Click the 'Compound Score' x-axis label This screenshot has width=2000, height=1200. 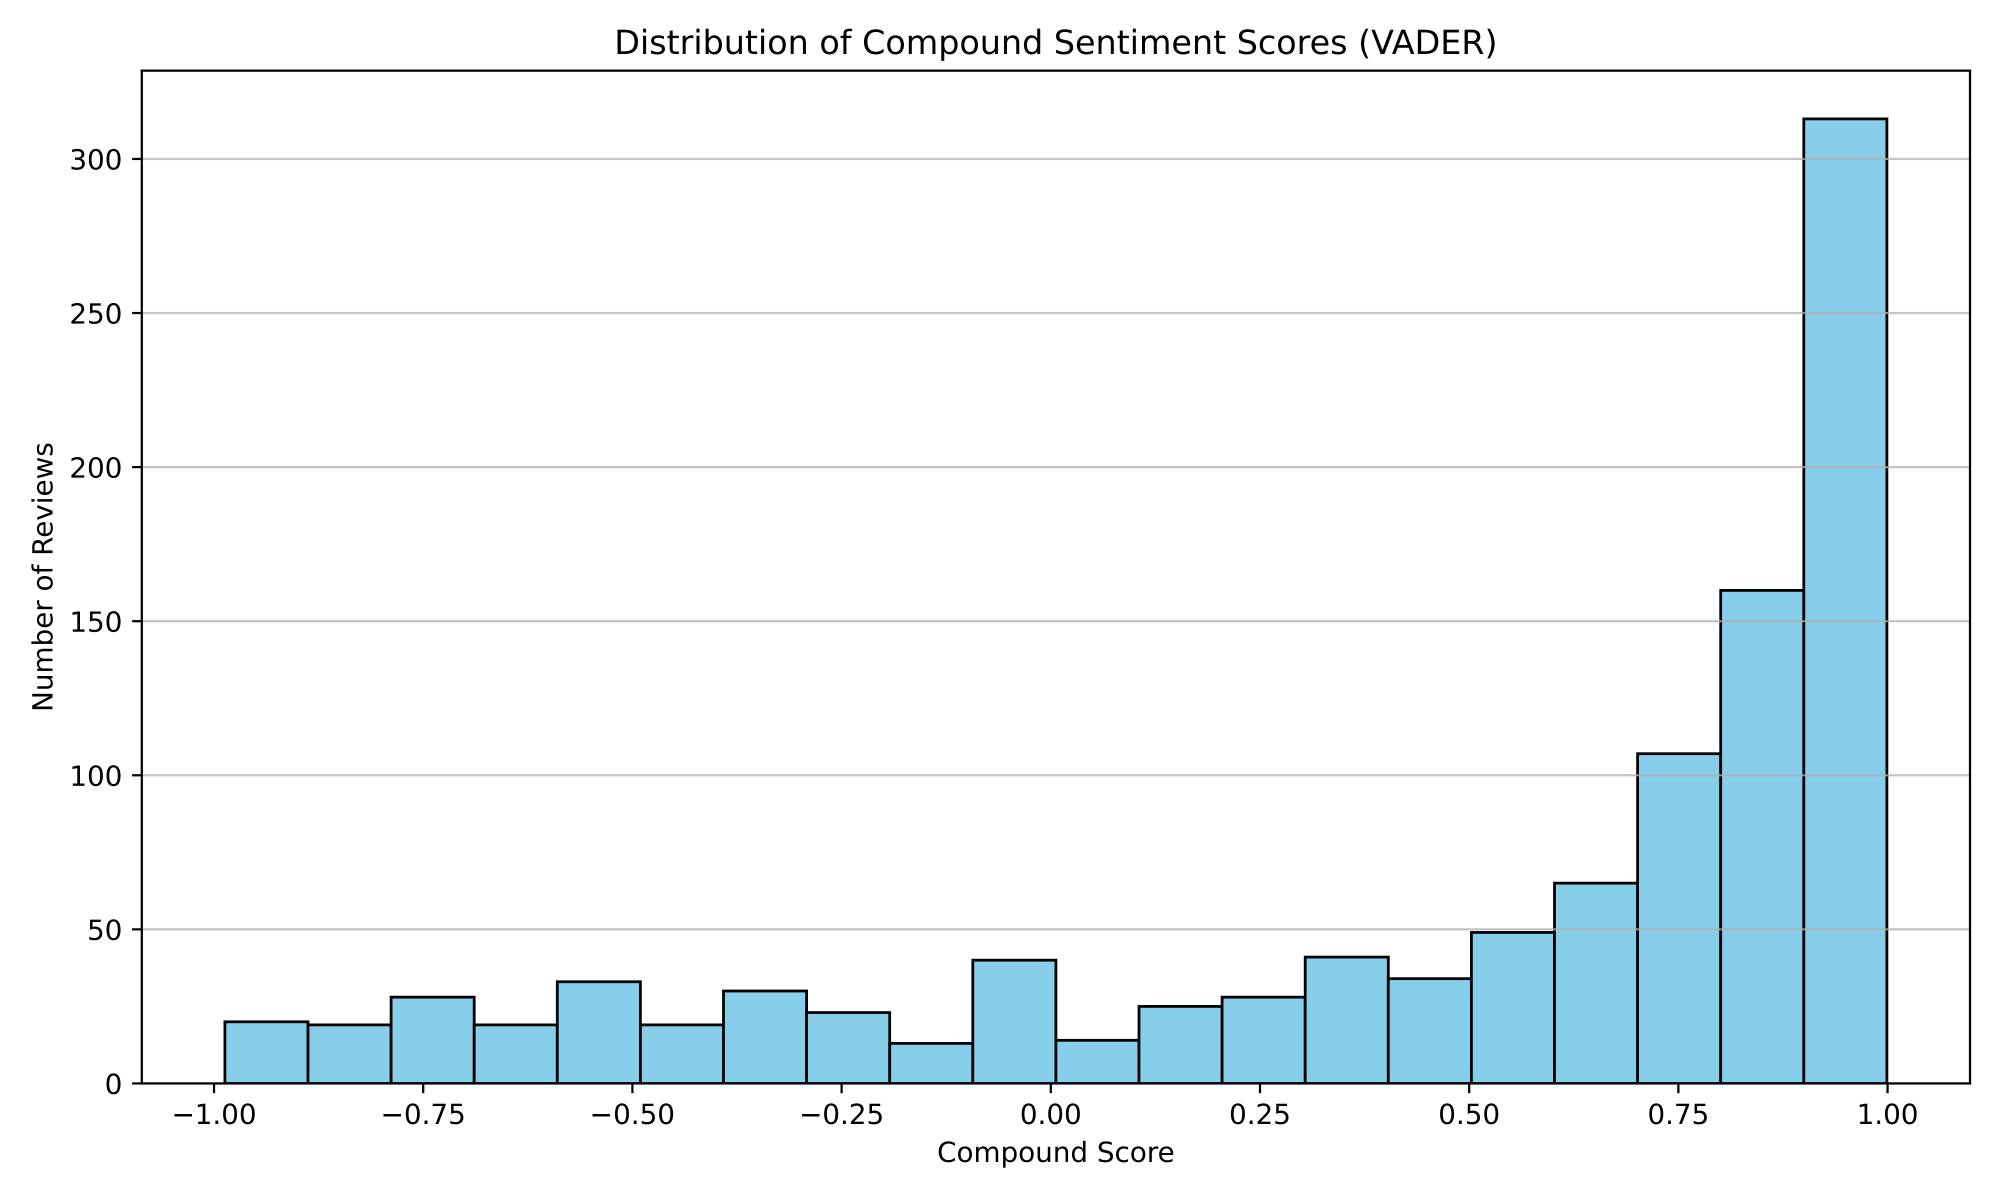click(1055, 1153)
